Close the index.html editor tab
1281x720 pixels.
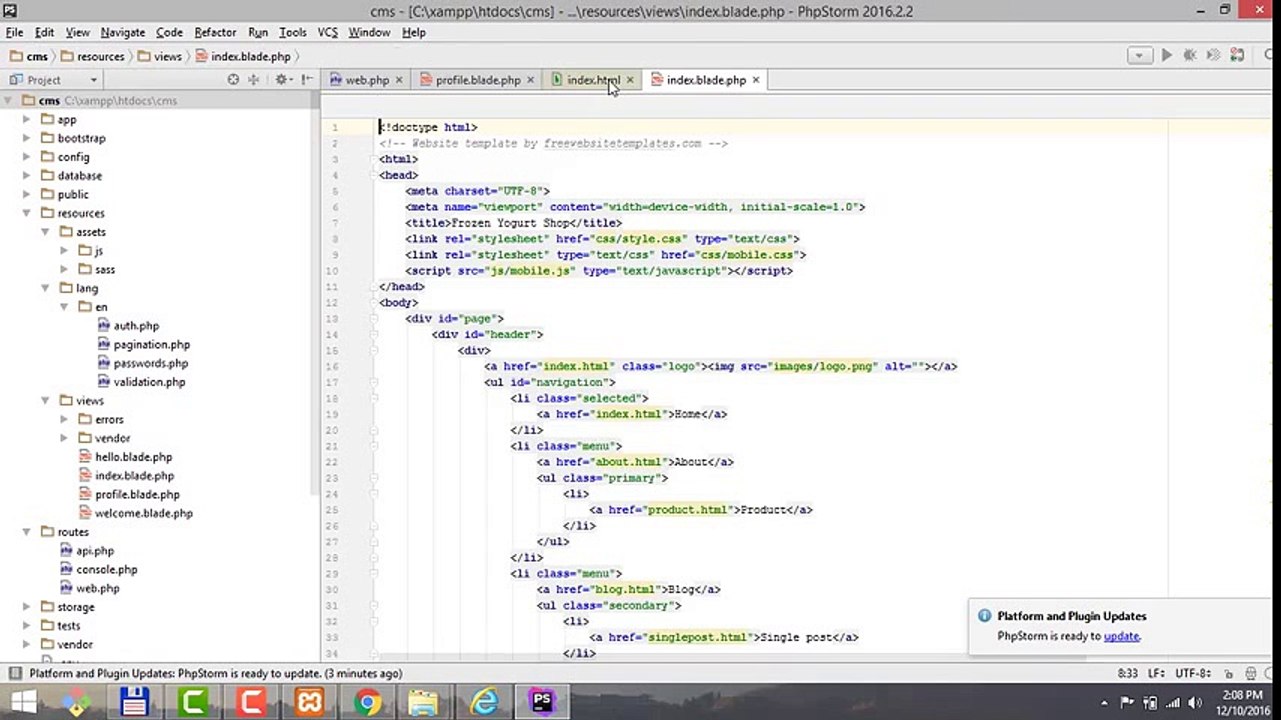tap(630, 80)
